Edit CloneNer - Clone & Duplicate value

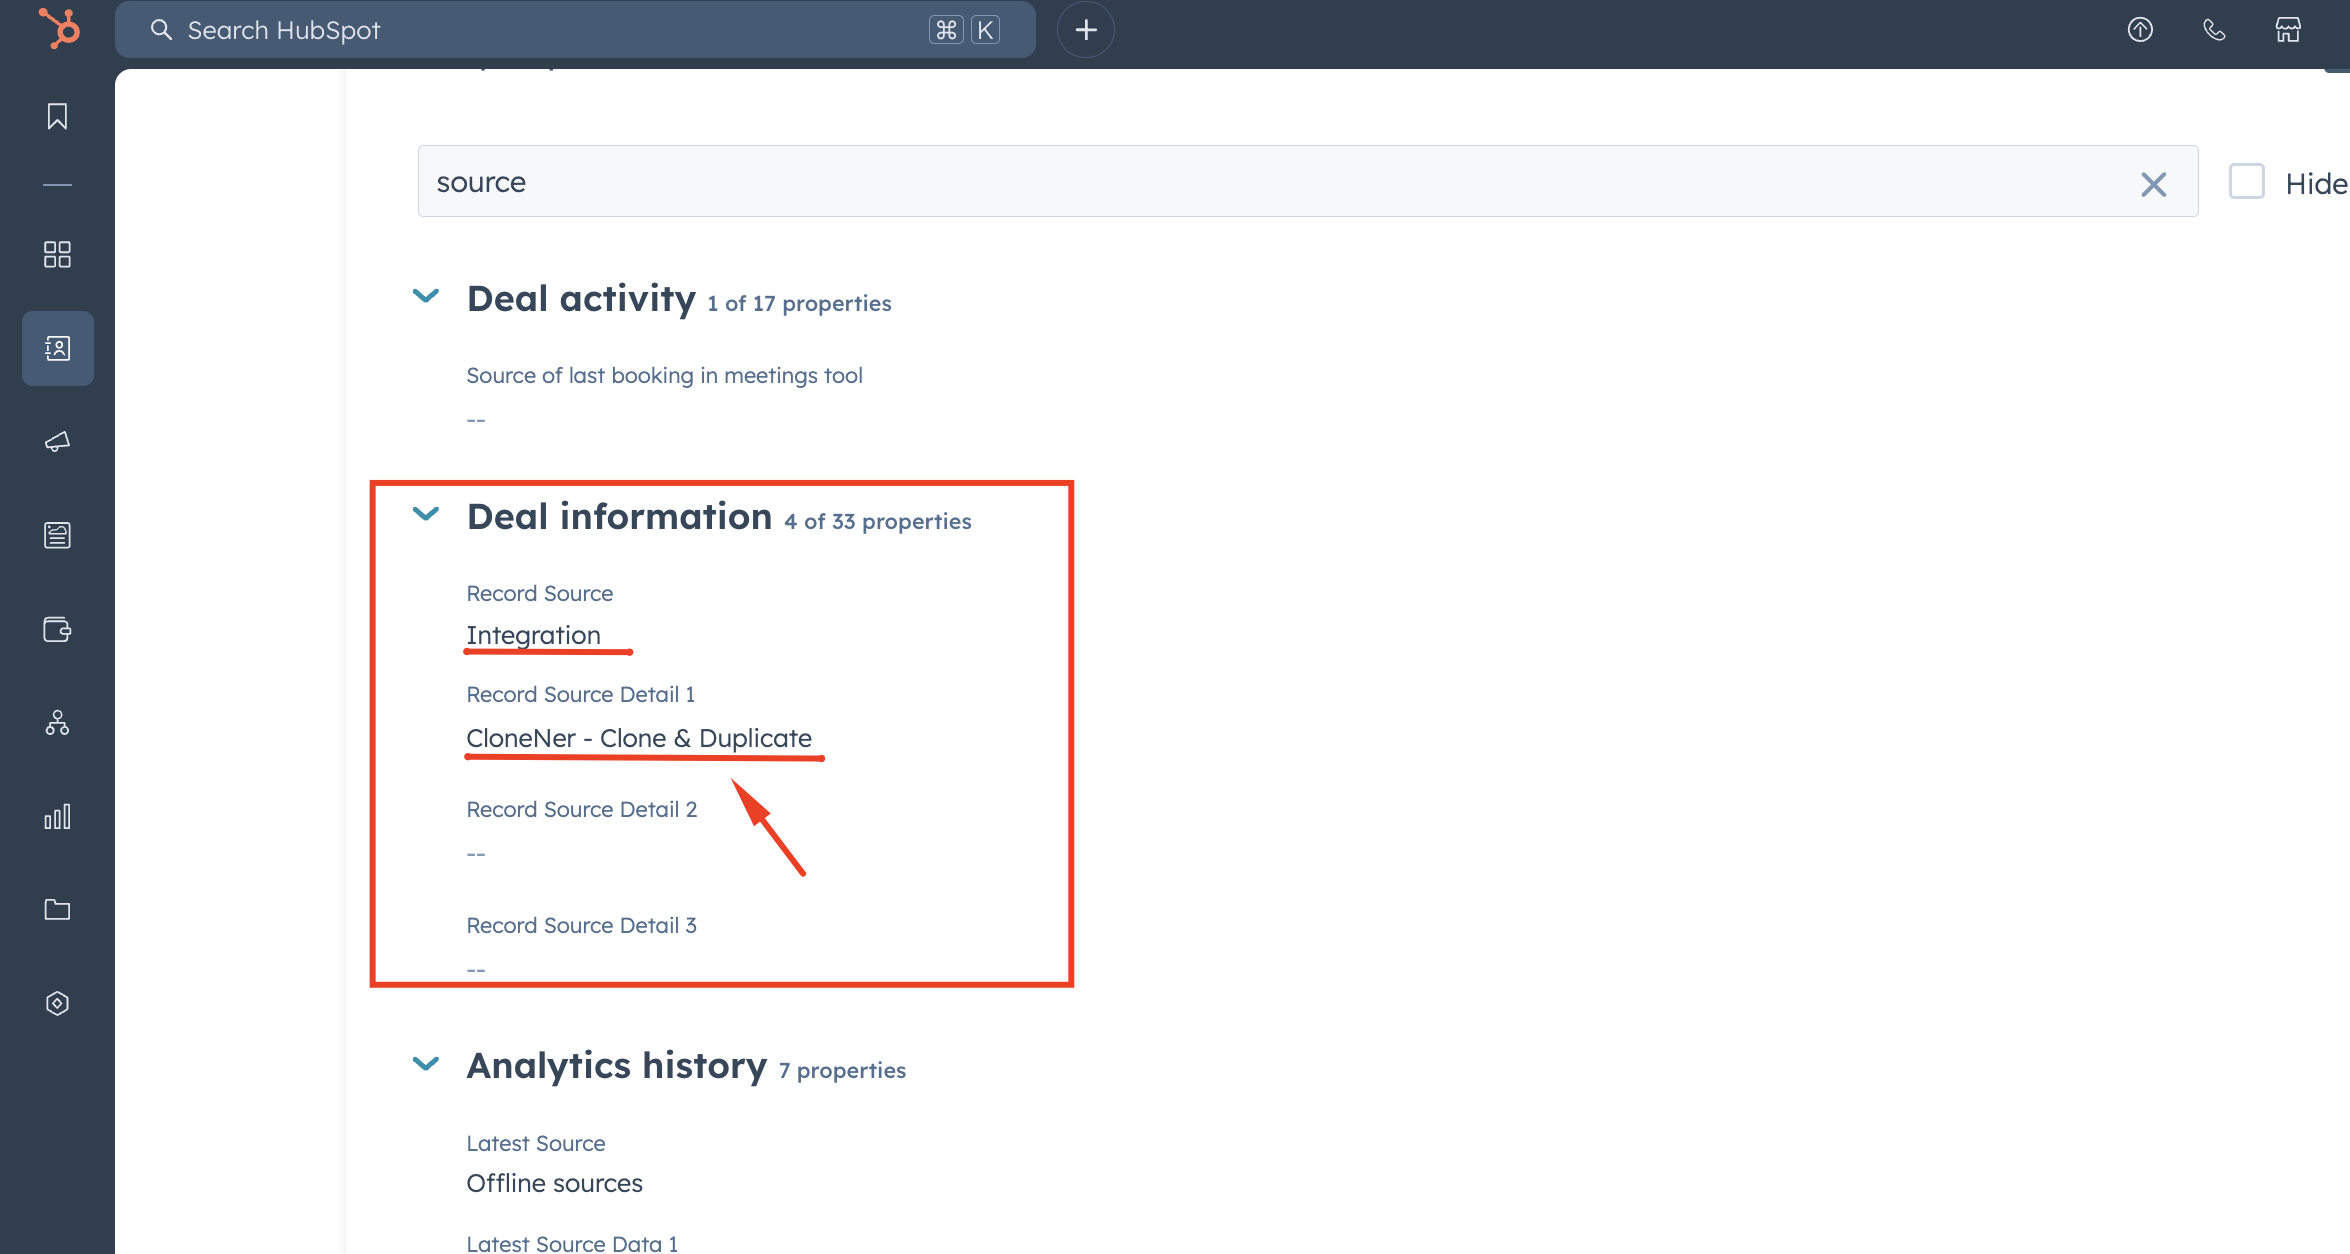tap(639, 738)
